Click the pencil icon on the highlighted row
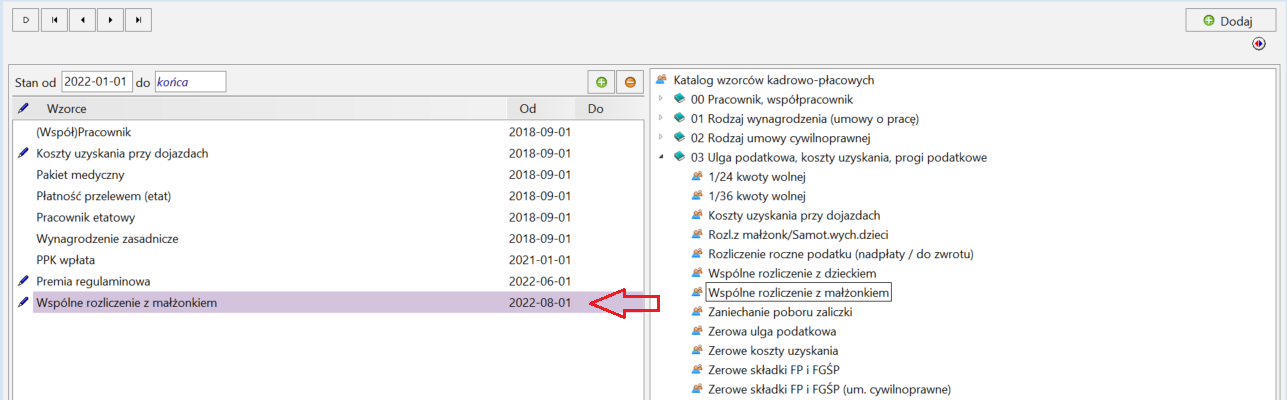 (24, 302)
